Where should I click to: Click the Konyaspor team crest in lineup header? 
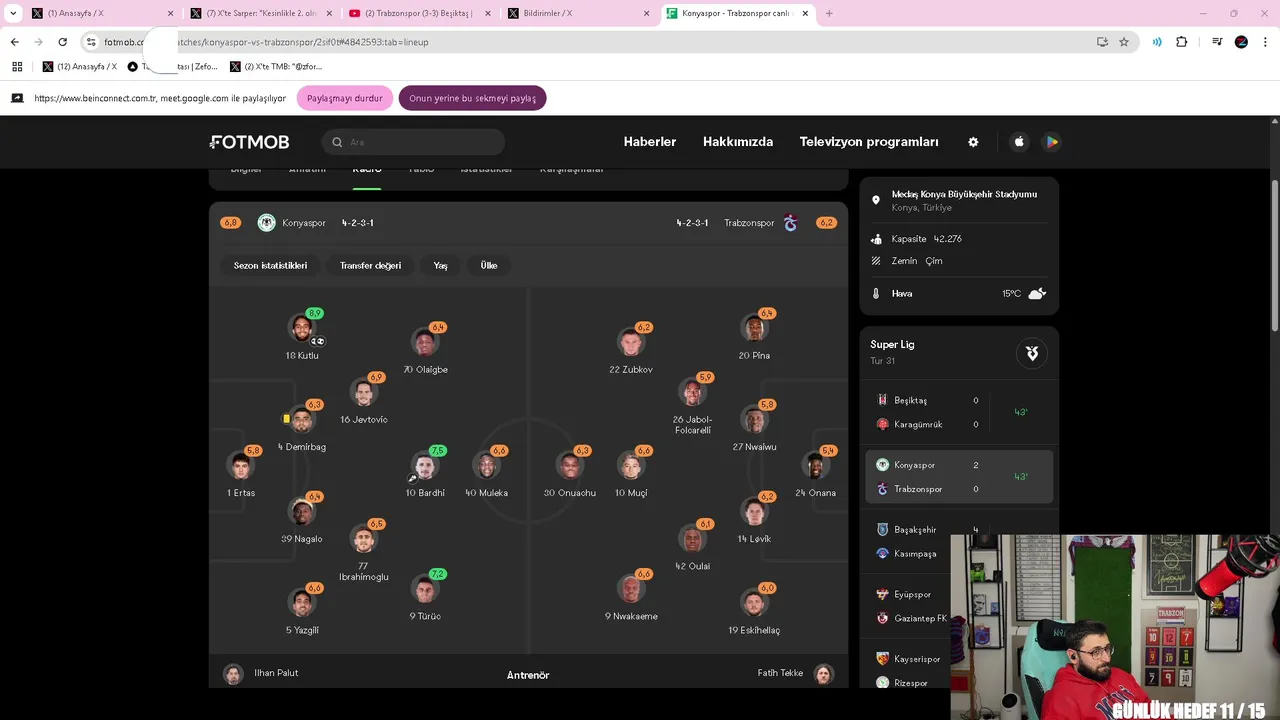266,223
